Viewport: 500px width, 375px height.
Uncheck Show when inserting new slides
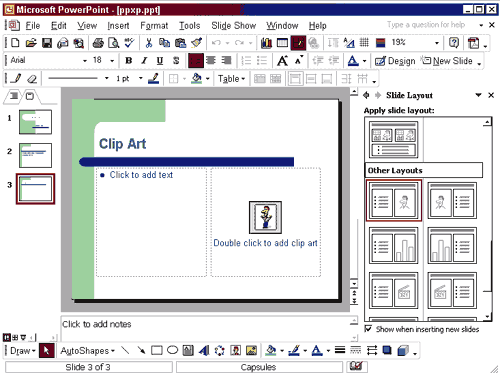coord(368,329)
